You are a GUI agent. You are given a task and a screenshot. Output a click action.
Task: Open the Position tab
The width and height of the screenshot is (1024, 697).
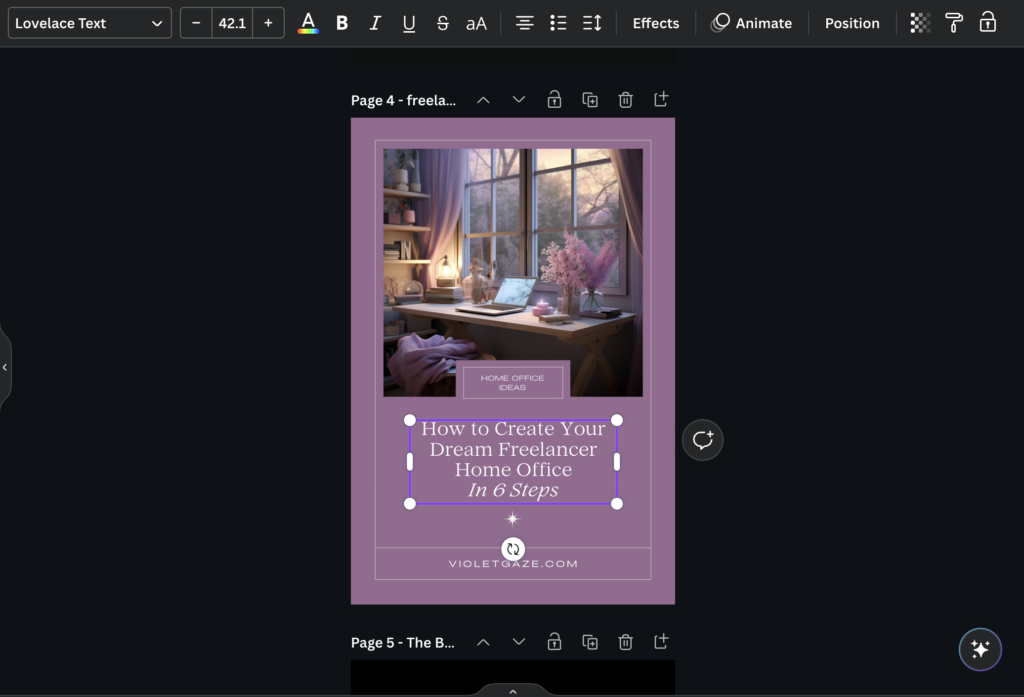click(852, 23)
